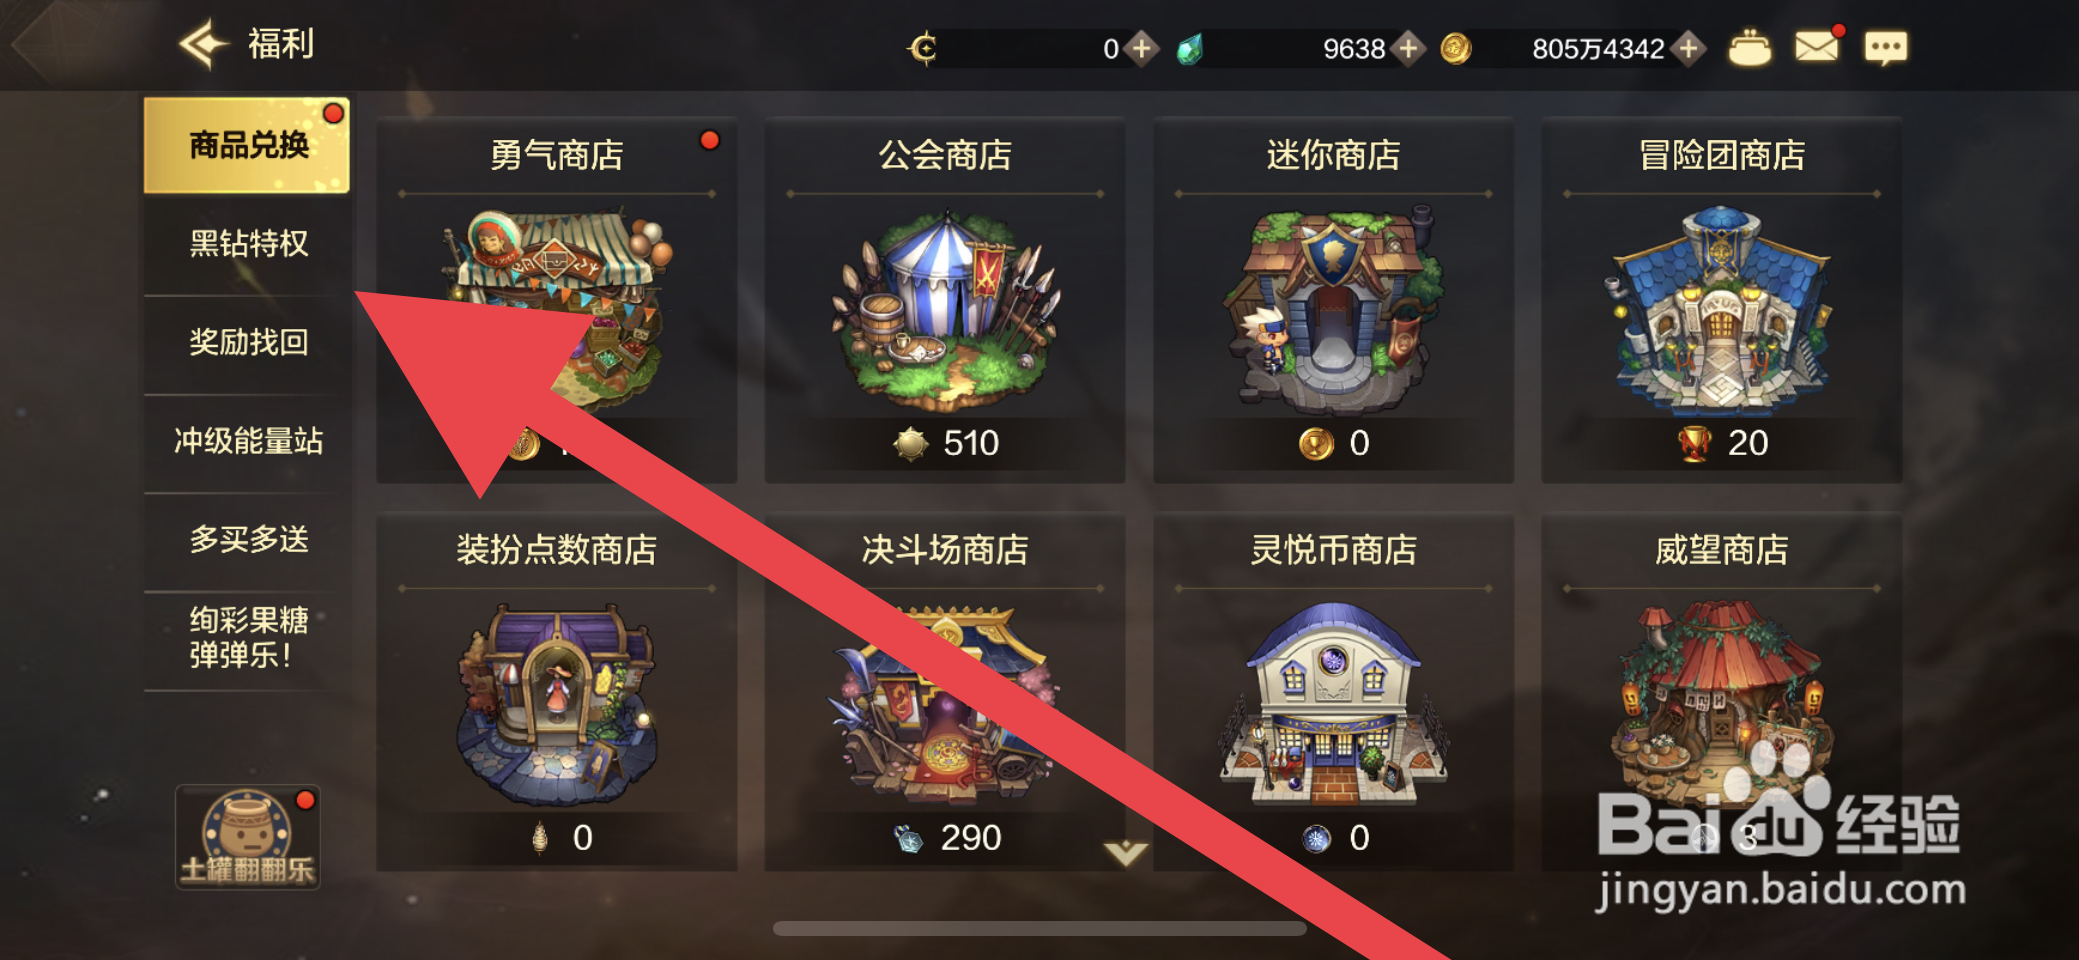Viewport: 2079px width, 960px height.
Task: Click the bottom horizontal home indicator bar
Action: click(x=1039, y=928)
